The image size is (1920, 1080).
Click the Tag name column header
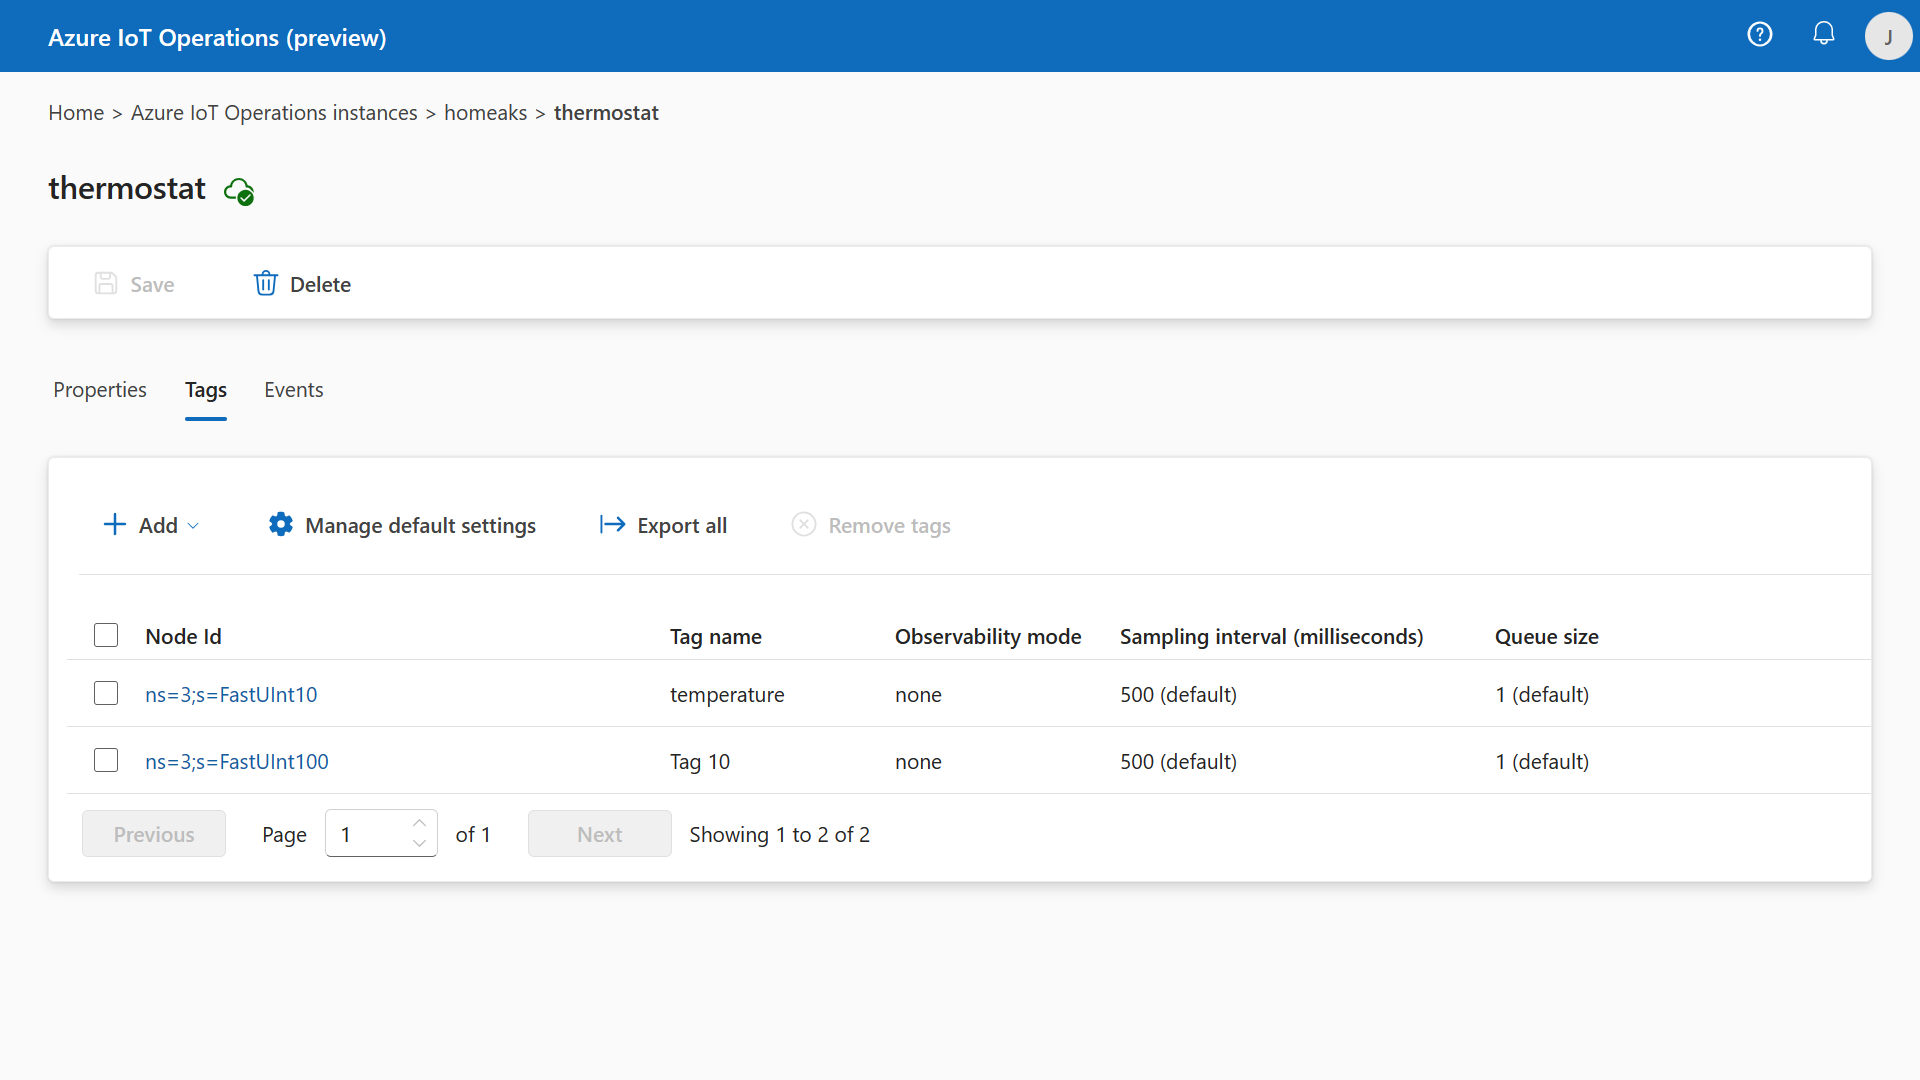point(716,637)
